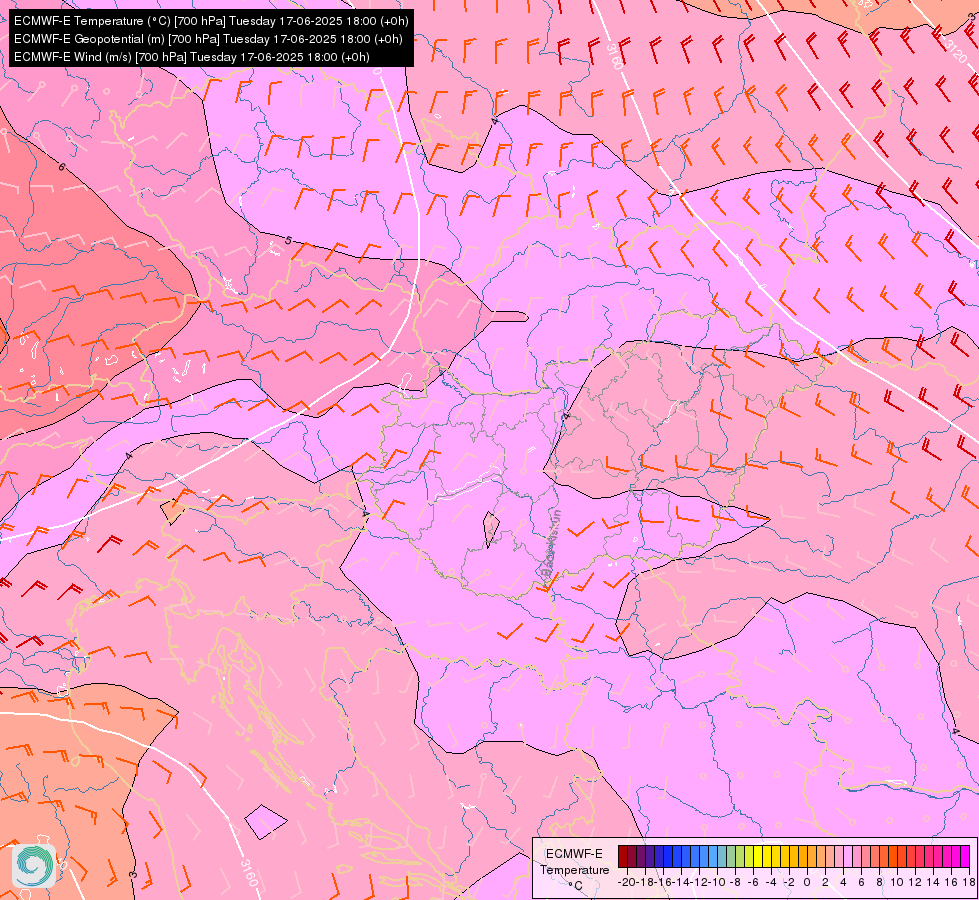Viewport: 979px width, 900px height.
Task: Click the 3160 contour label near bottom edge
Action: click(x=248, y=873)
